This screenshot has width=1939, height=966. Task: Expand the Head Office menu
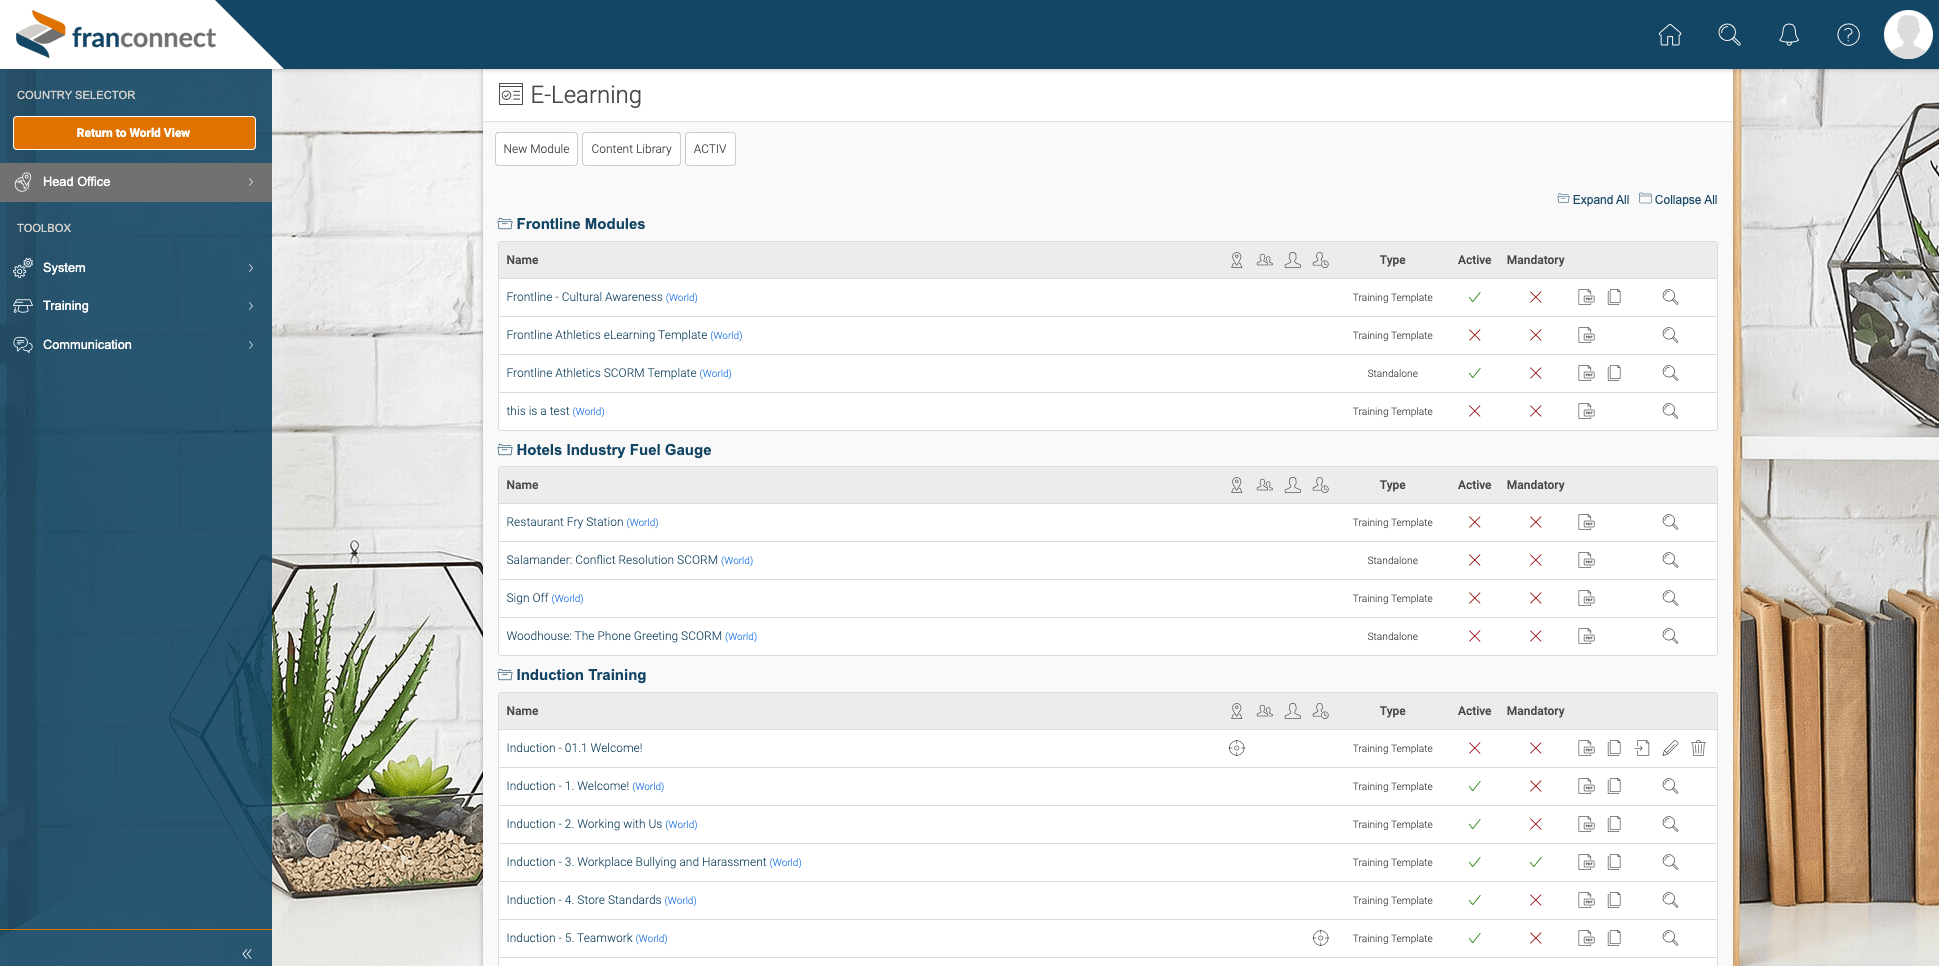click(136, 182)
